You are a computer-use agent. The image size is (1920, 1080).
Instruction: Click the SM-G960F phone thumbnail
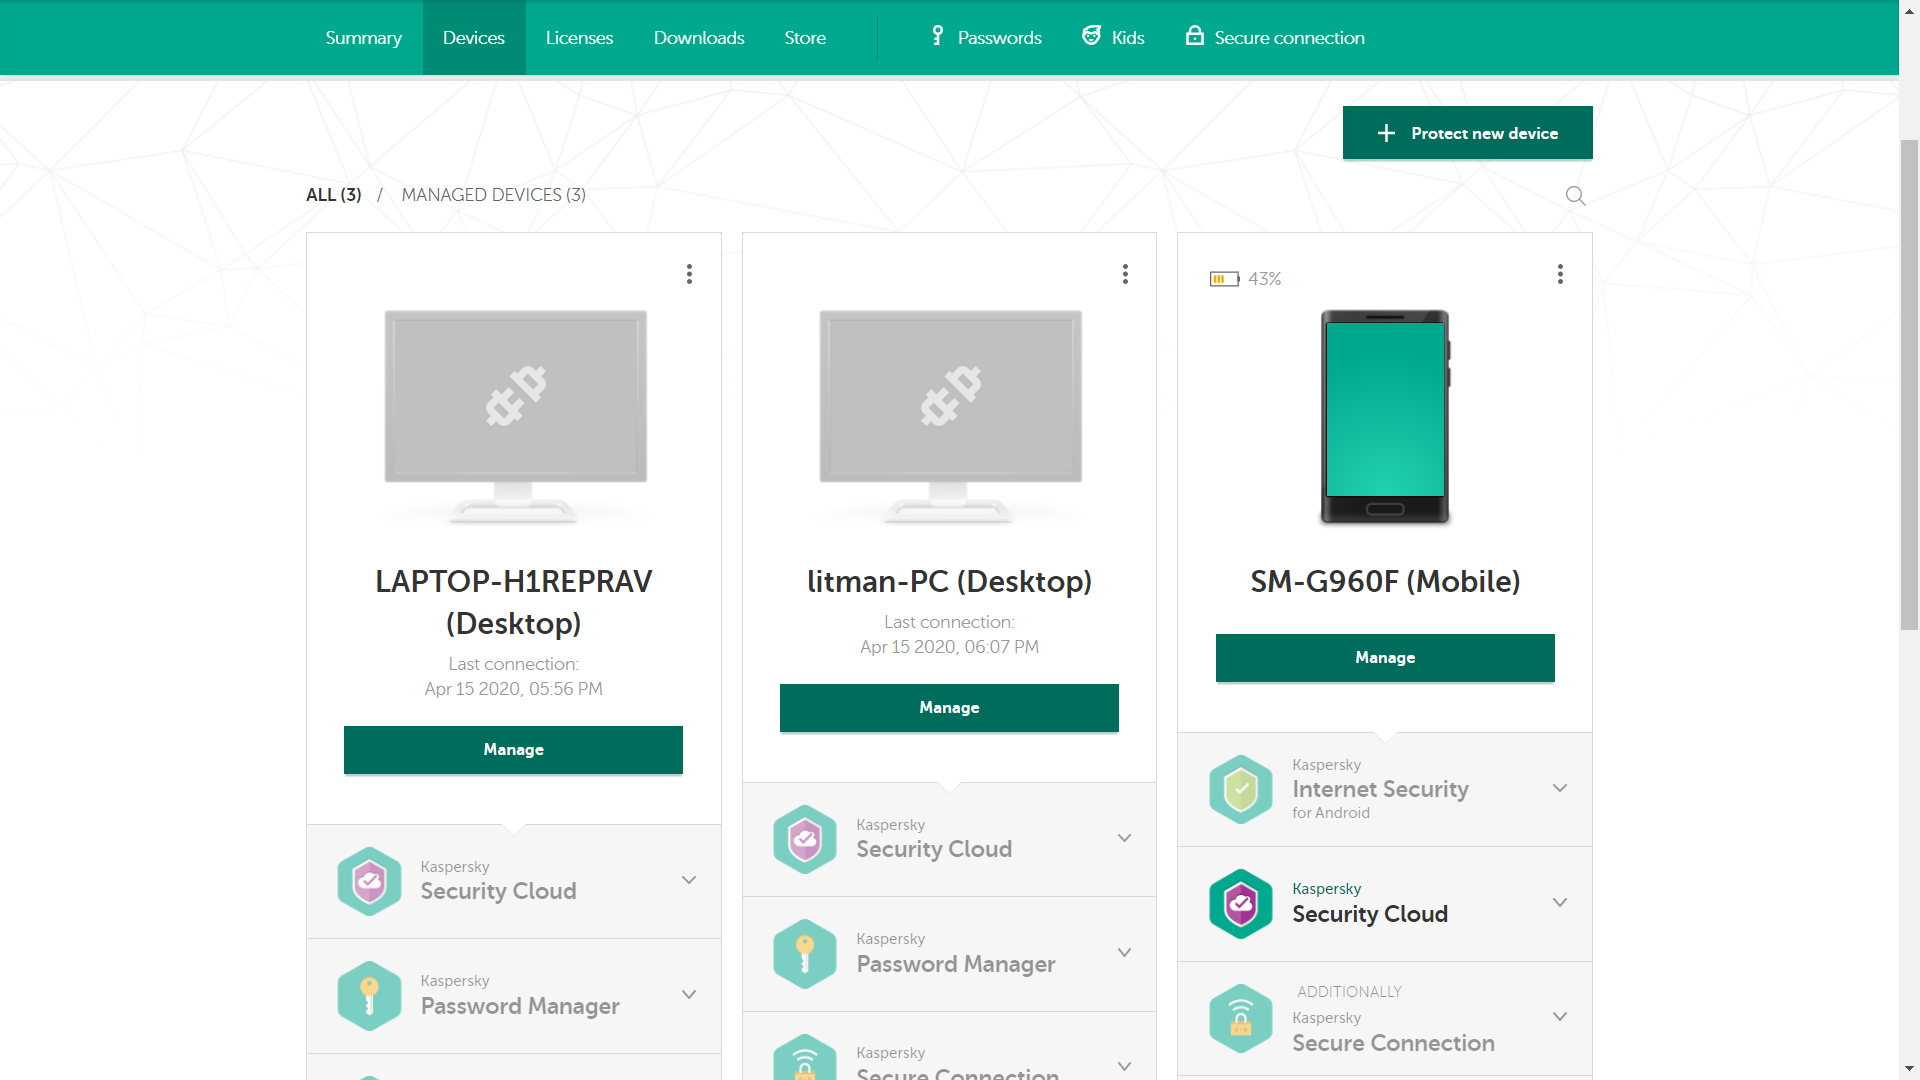(1385, 416)
